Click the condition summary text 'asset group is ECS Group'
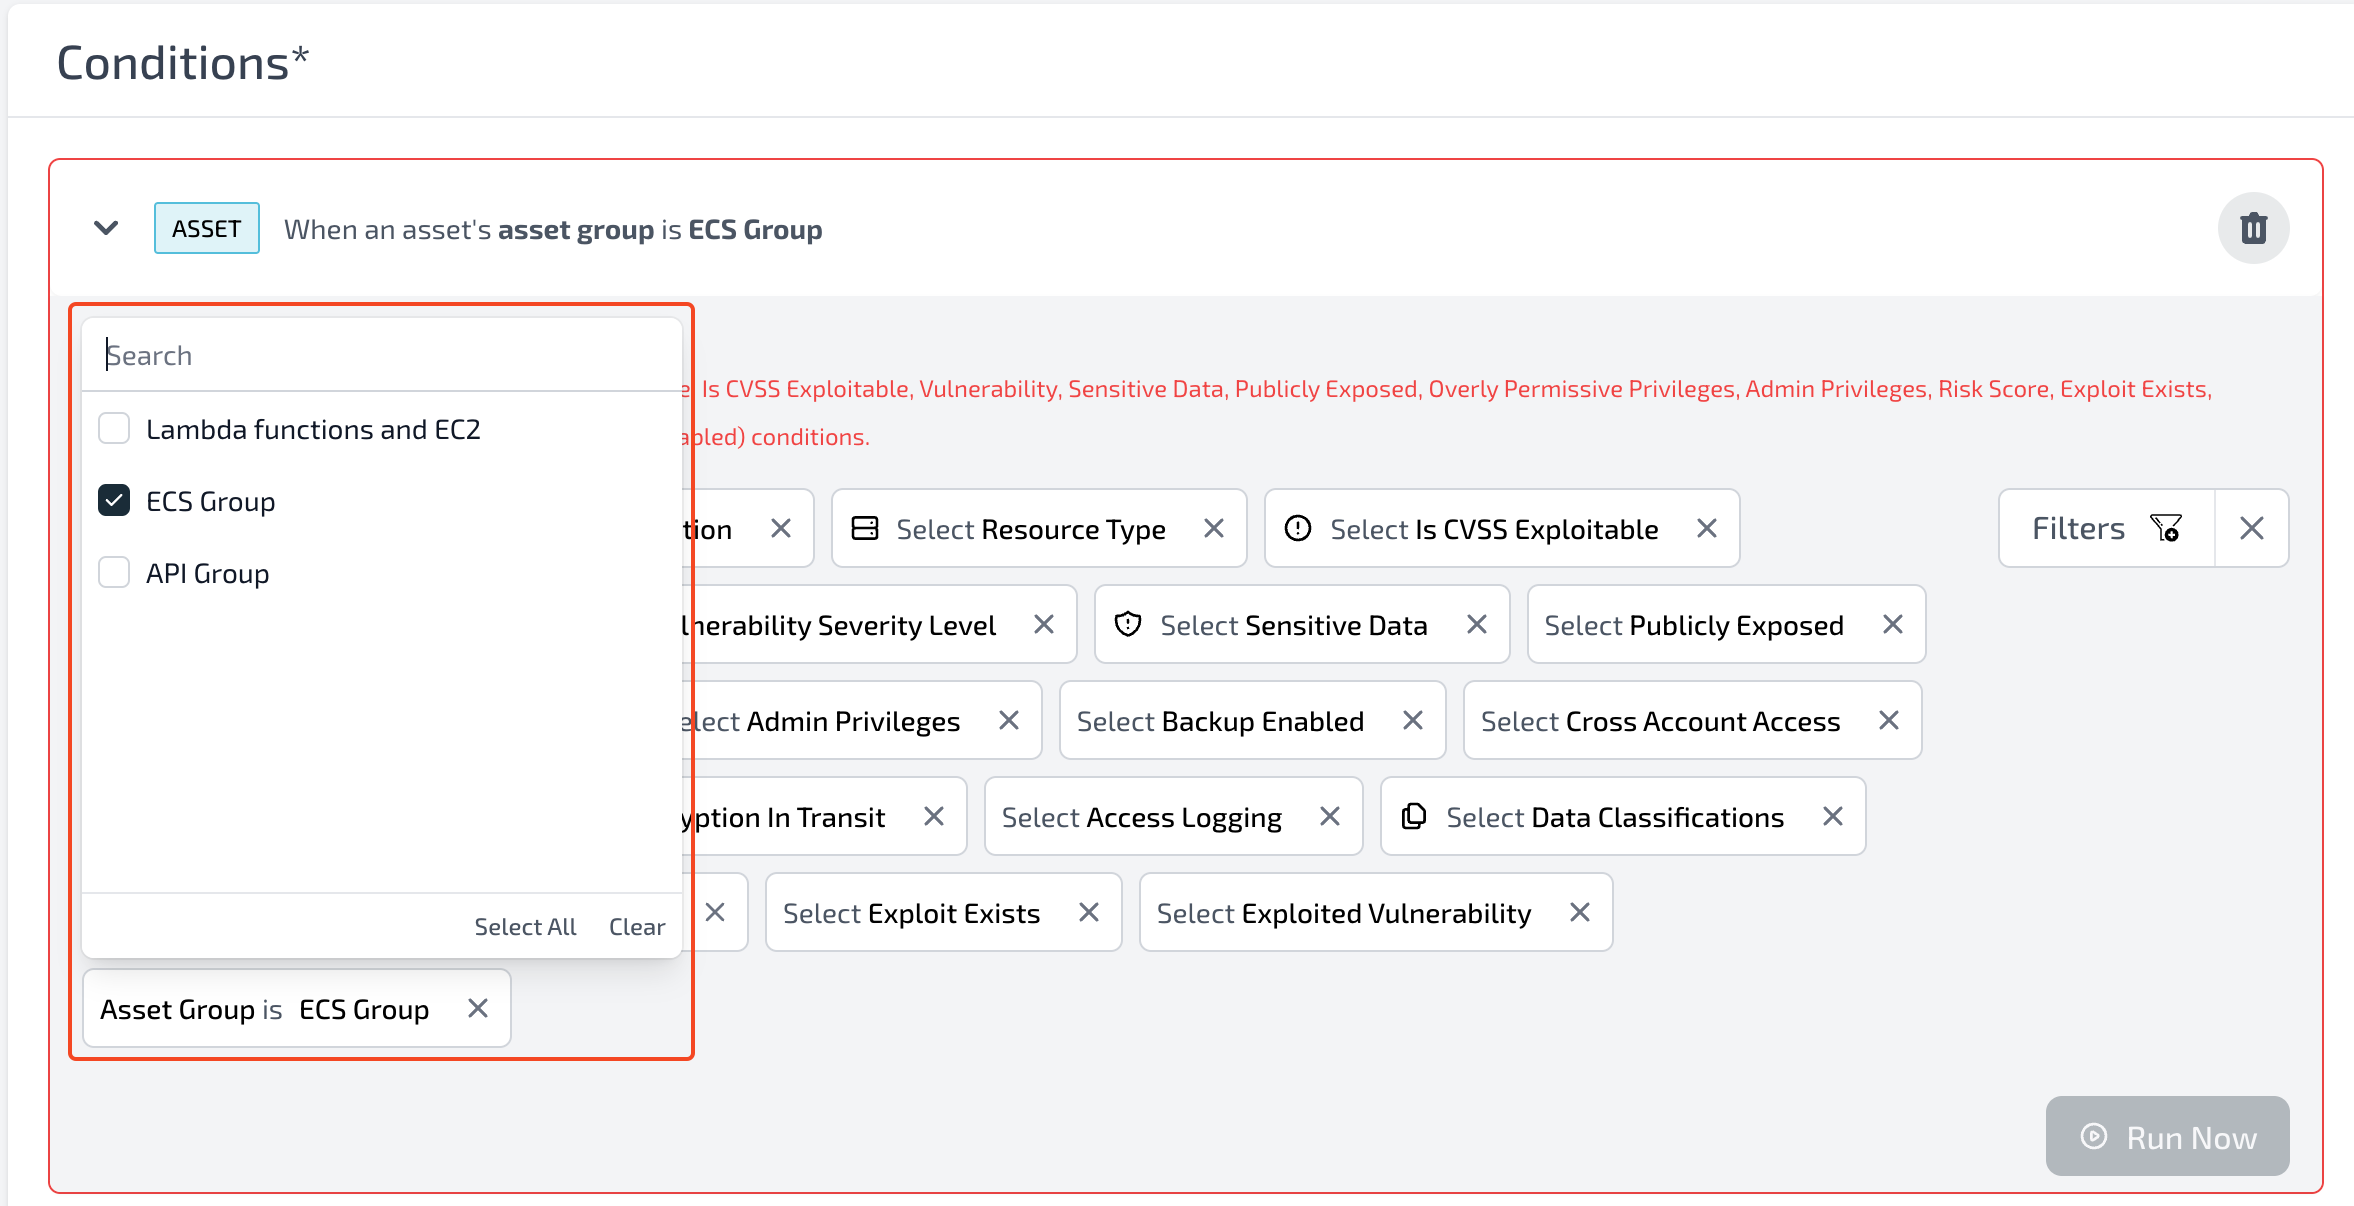The height and width of the screenshot is (1206, 2354). (660, 229)
